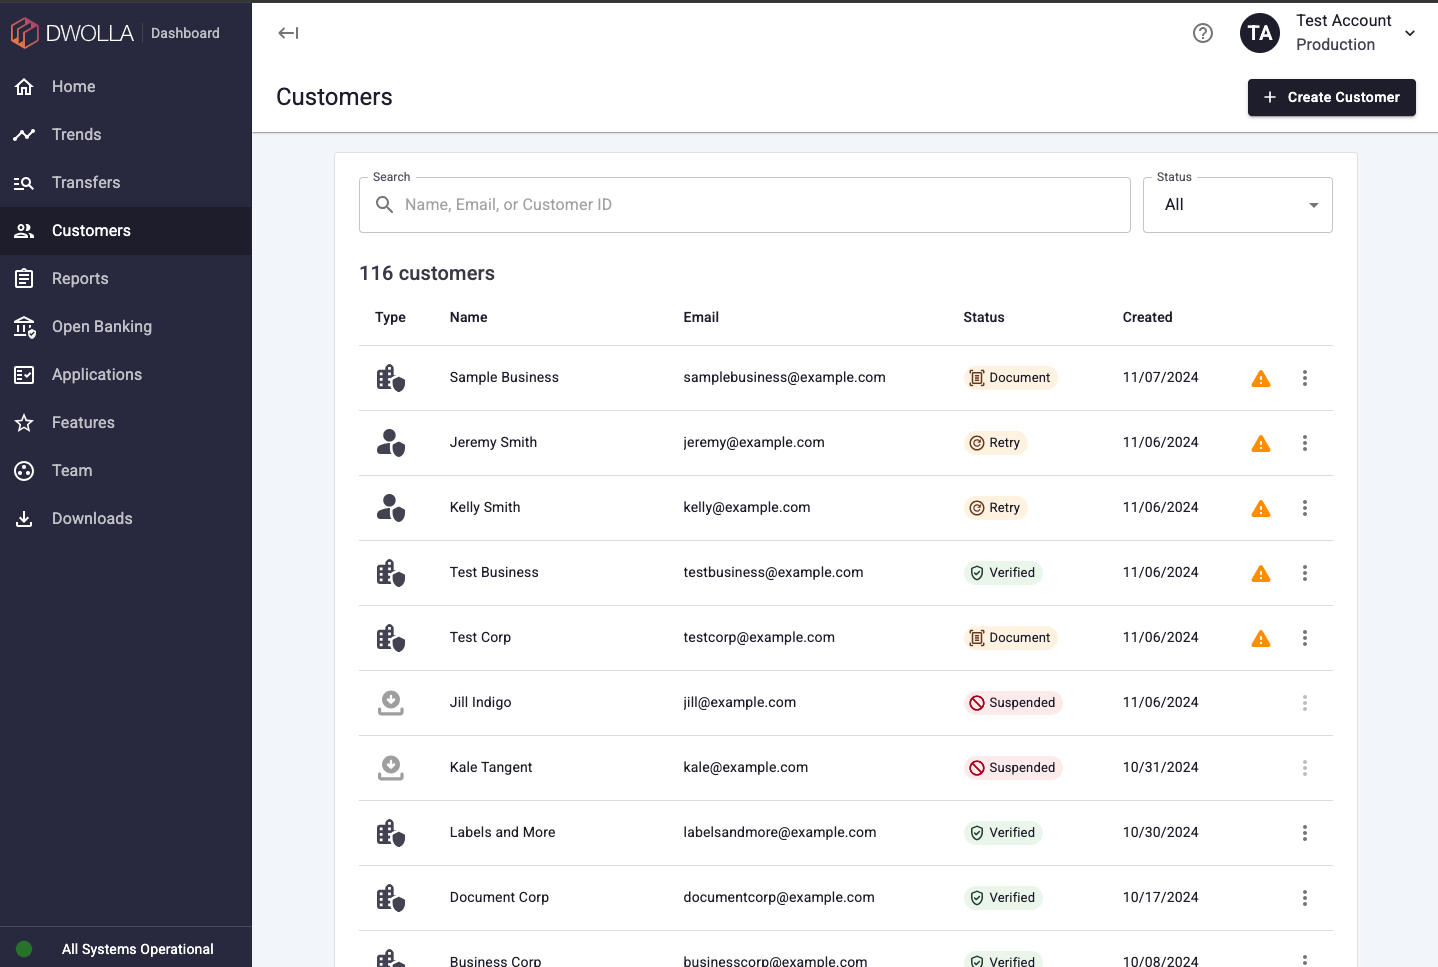The height and width of the screenshot is (967, 1438).
Task: Open the Home sidebar icon
Action: (x=24, y=86)
